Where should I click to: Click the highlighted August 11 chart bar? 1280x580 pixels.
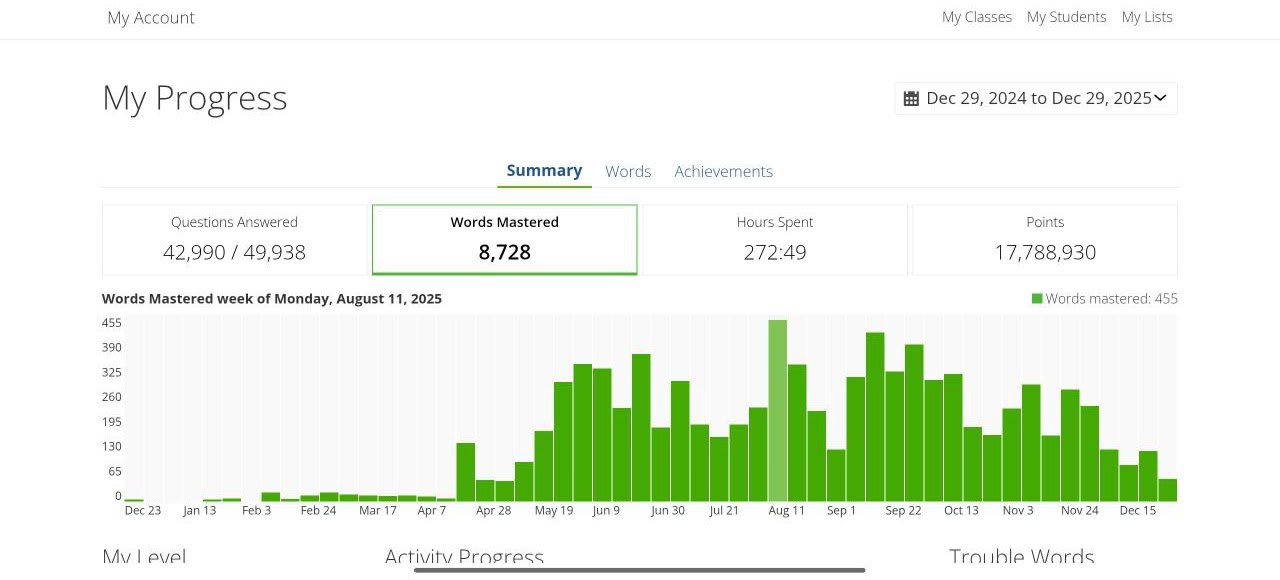(x=777, y=410)
